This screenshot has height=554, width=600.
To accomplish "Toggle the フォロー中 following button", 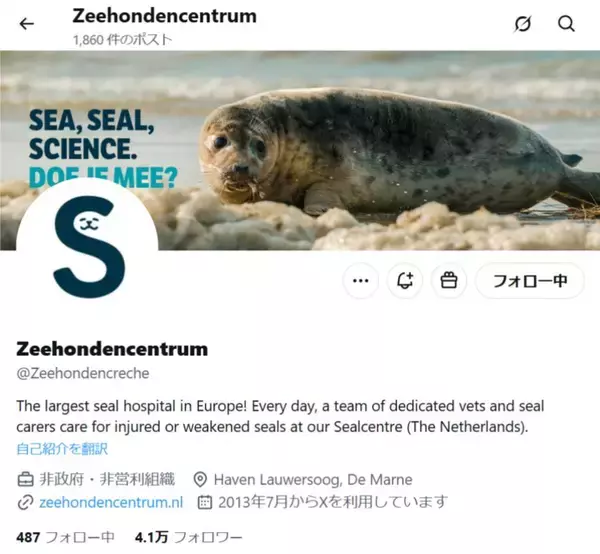I will point(530,281).
